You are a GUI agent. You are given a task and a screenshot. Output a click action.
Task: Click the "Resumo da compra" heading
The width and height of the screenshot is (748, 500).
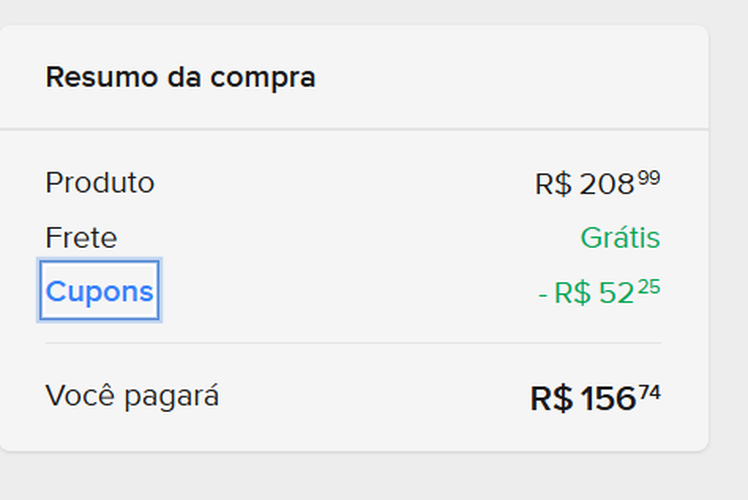coord(180,77)
